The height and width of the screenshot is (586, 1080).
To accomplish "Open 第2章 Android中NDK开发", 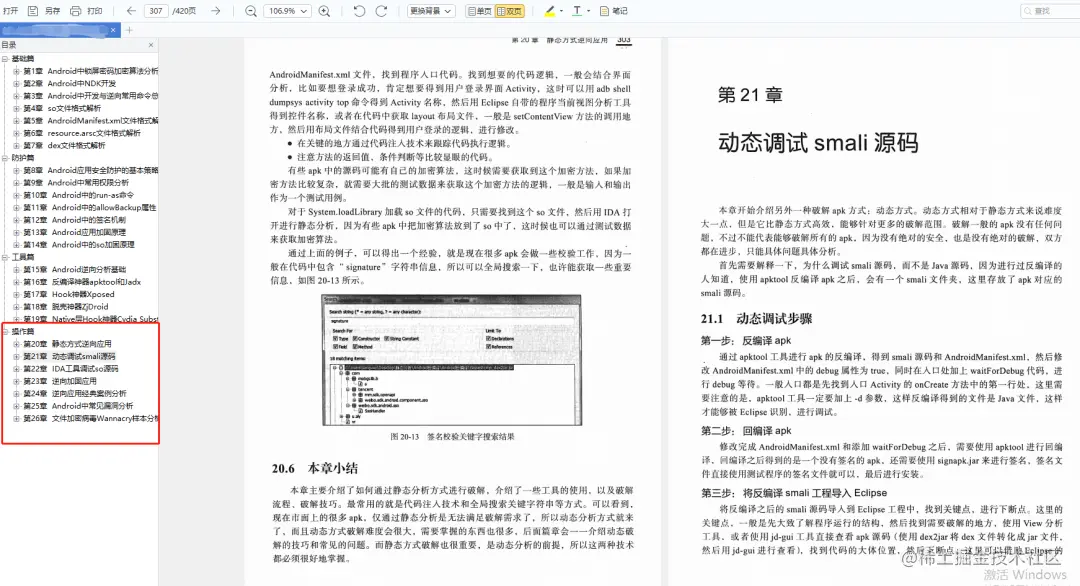I will tap(70, 83).
